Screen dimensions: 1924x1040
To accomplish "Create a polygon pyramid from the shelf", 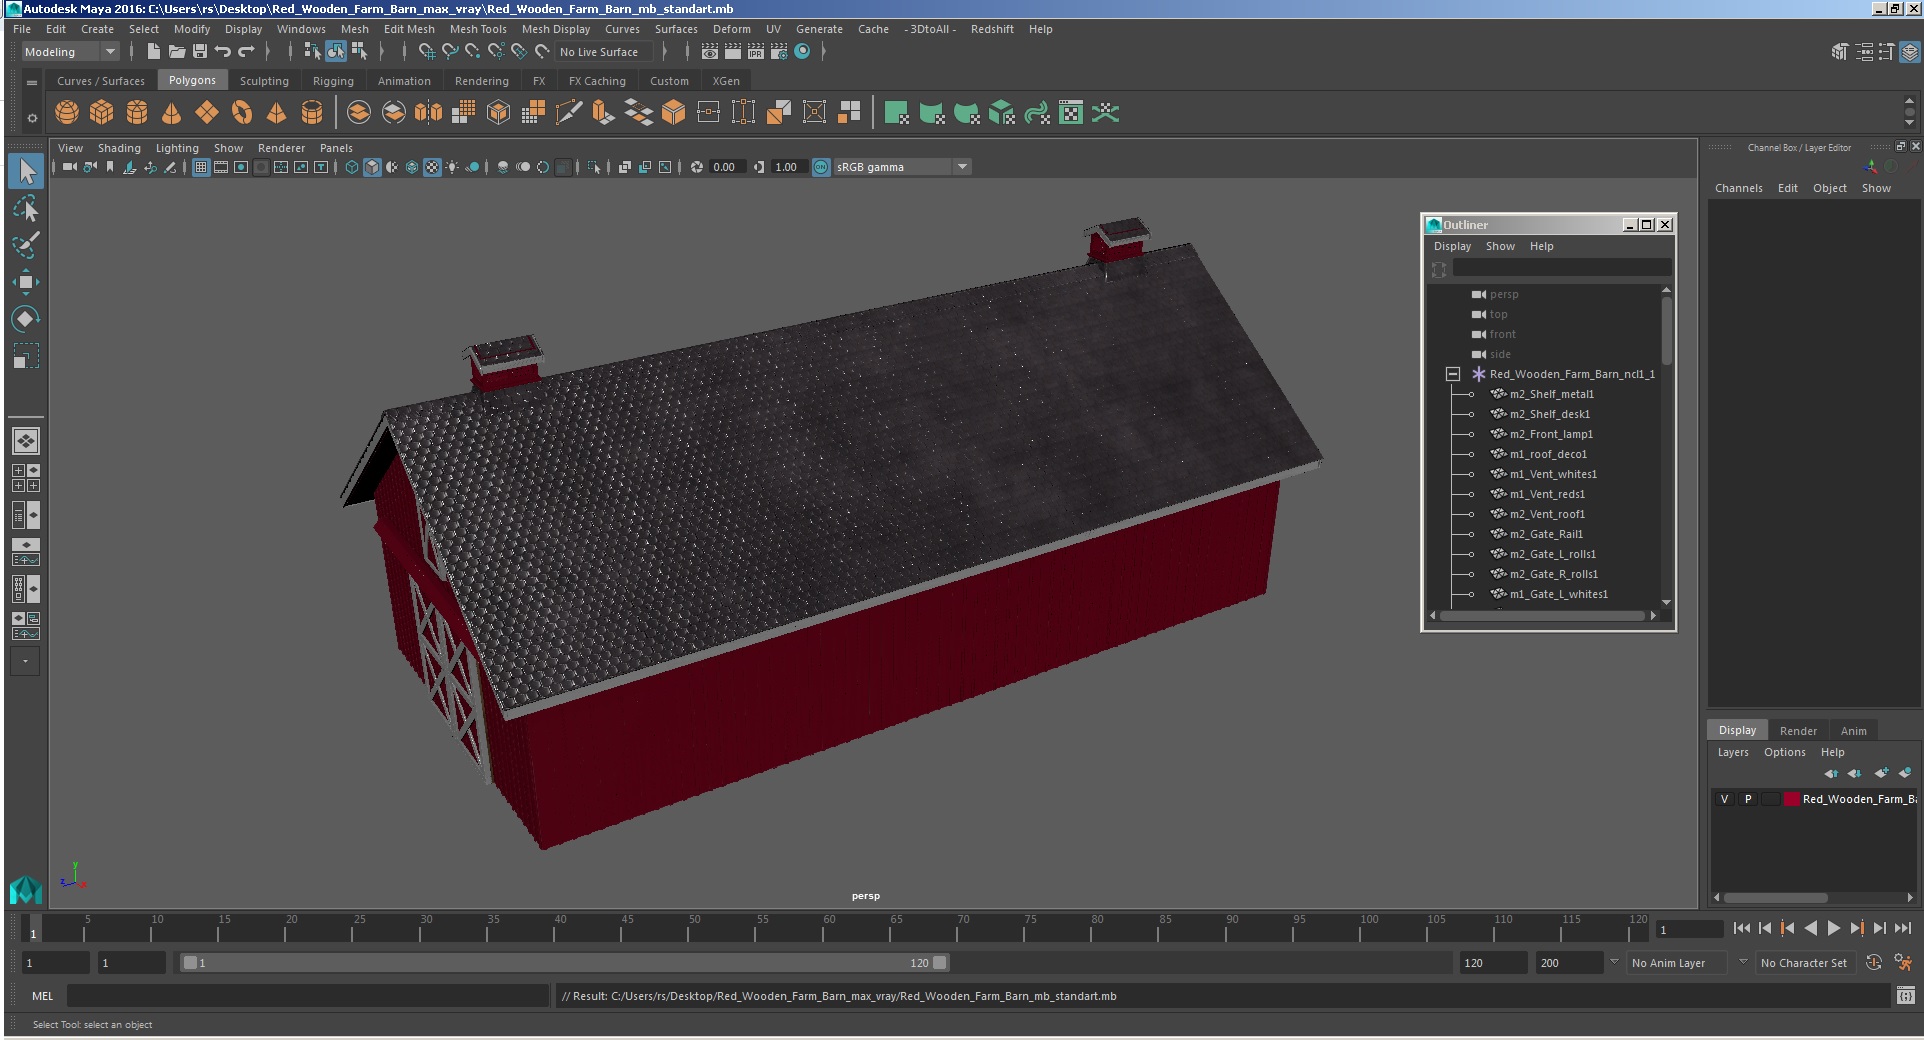I will [x=277, y=113].
